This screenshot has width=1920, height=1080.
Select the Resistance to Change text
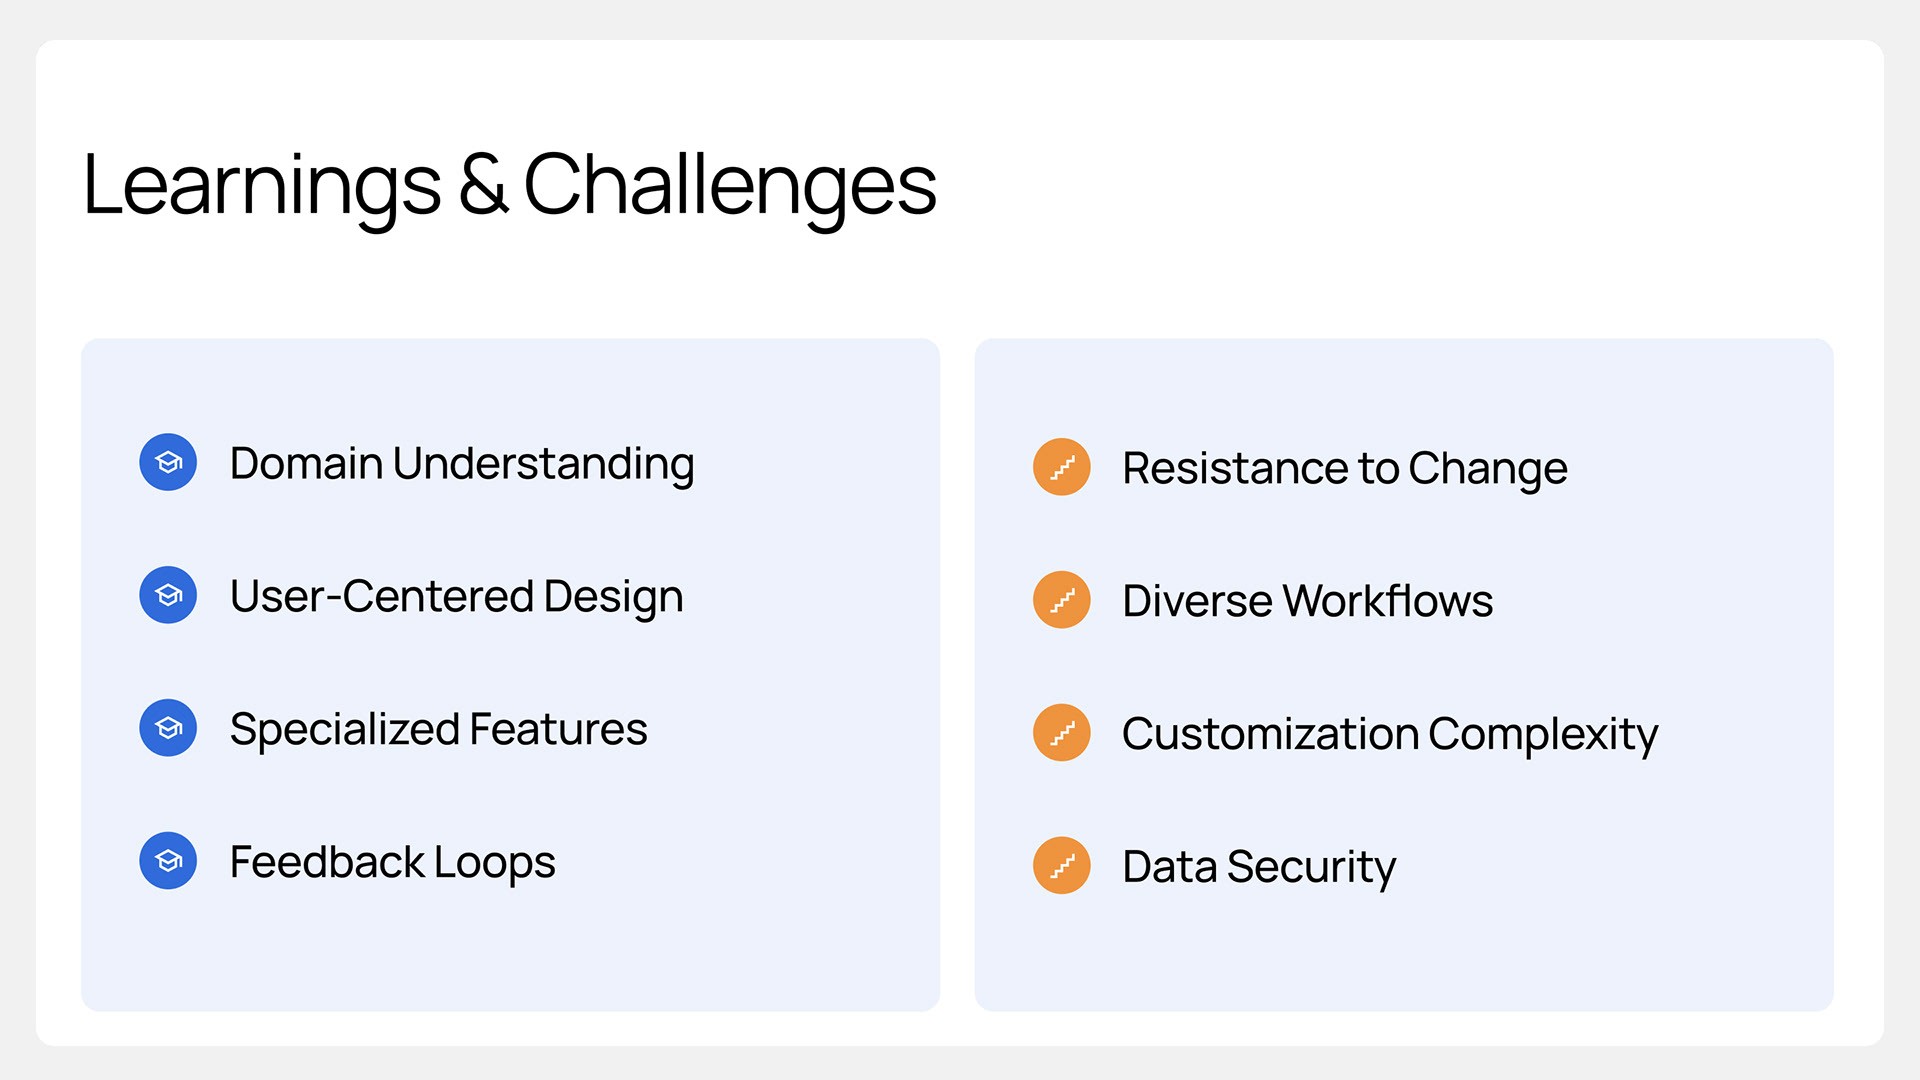(1345, 469)
